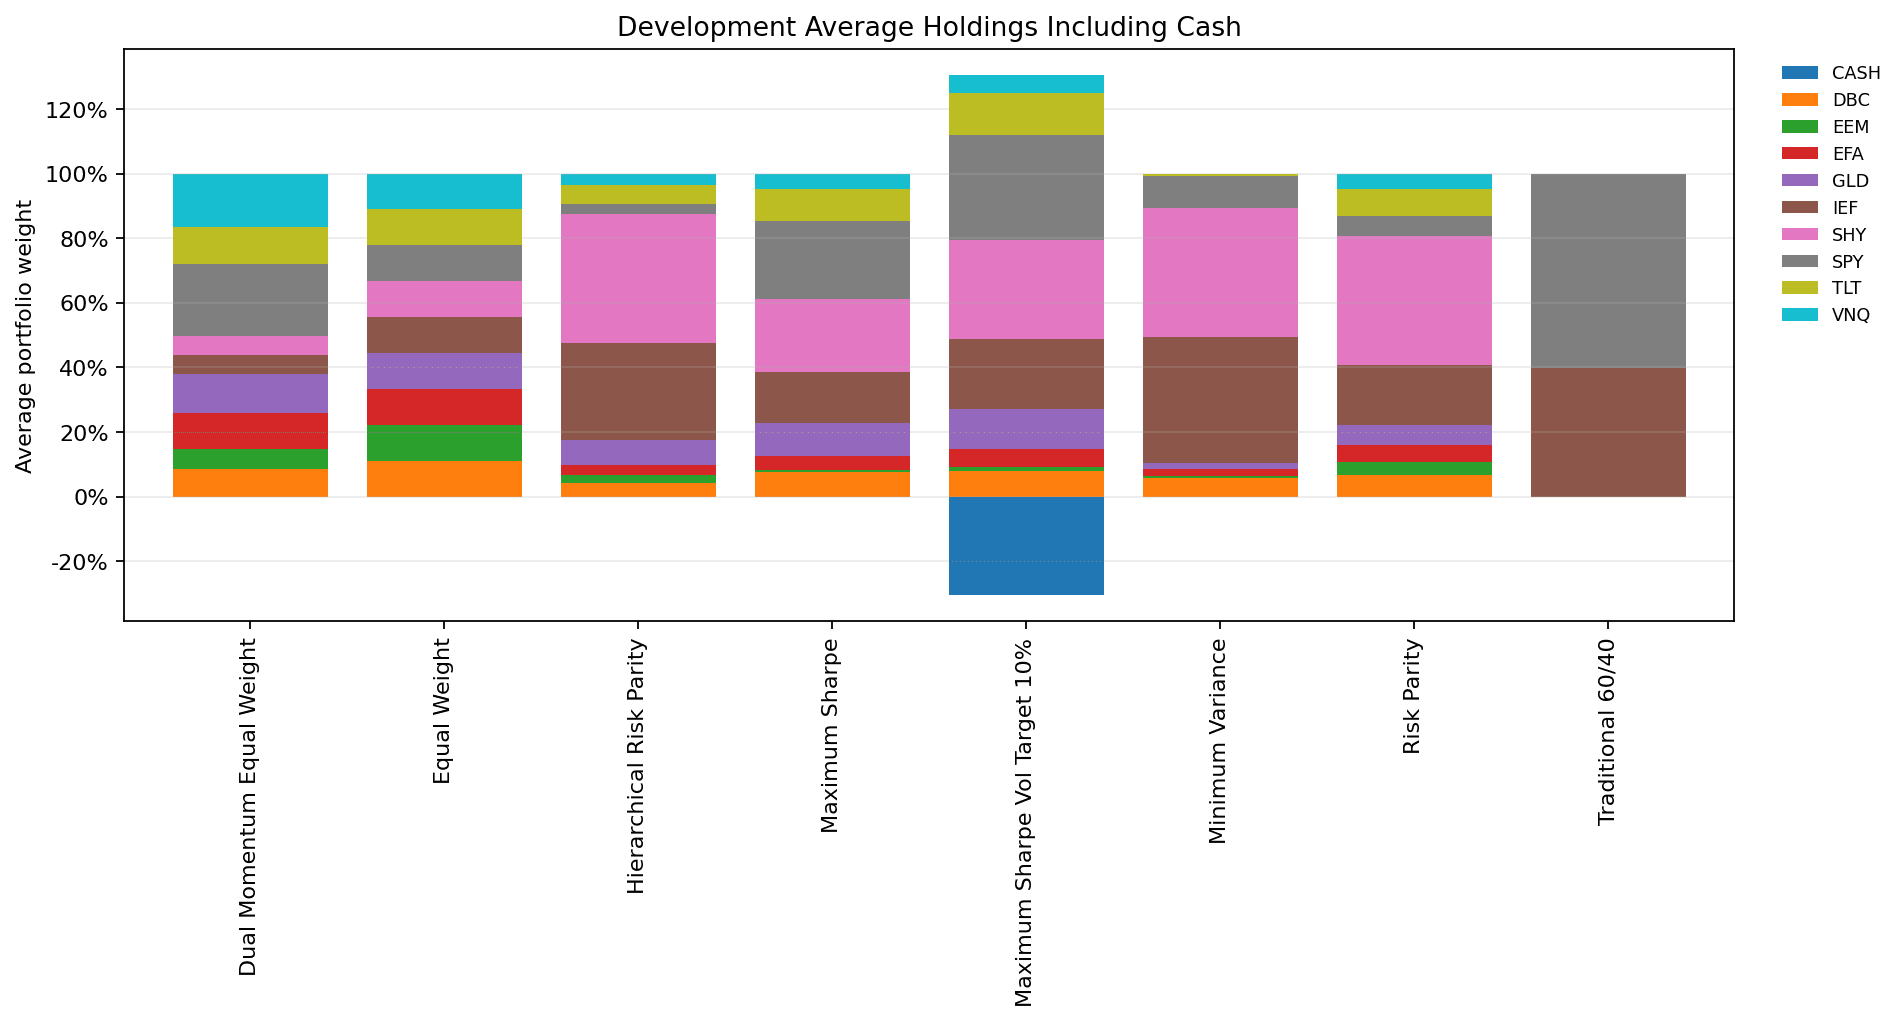Select the 'CASH' legend label
1904x1022 pixels.
[1856, 73]
